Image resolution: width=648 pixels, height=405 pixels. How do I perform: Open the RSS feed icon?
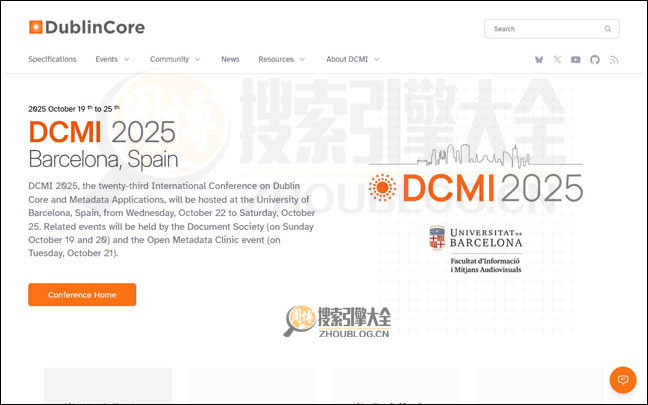(614, 60)
